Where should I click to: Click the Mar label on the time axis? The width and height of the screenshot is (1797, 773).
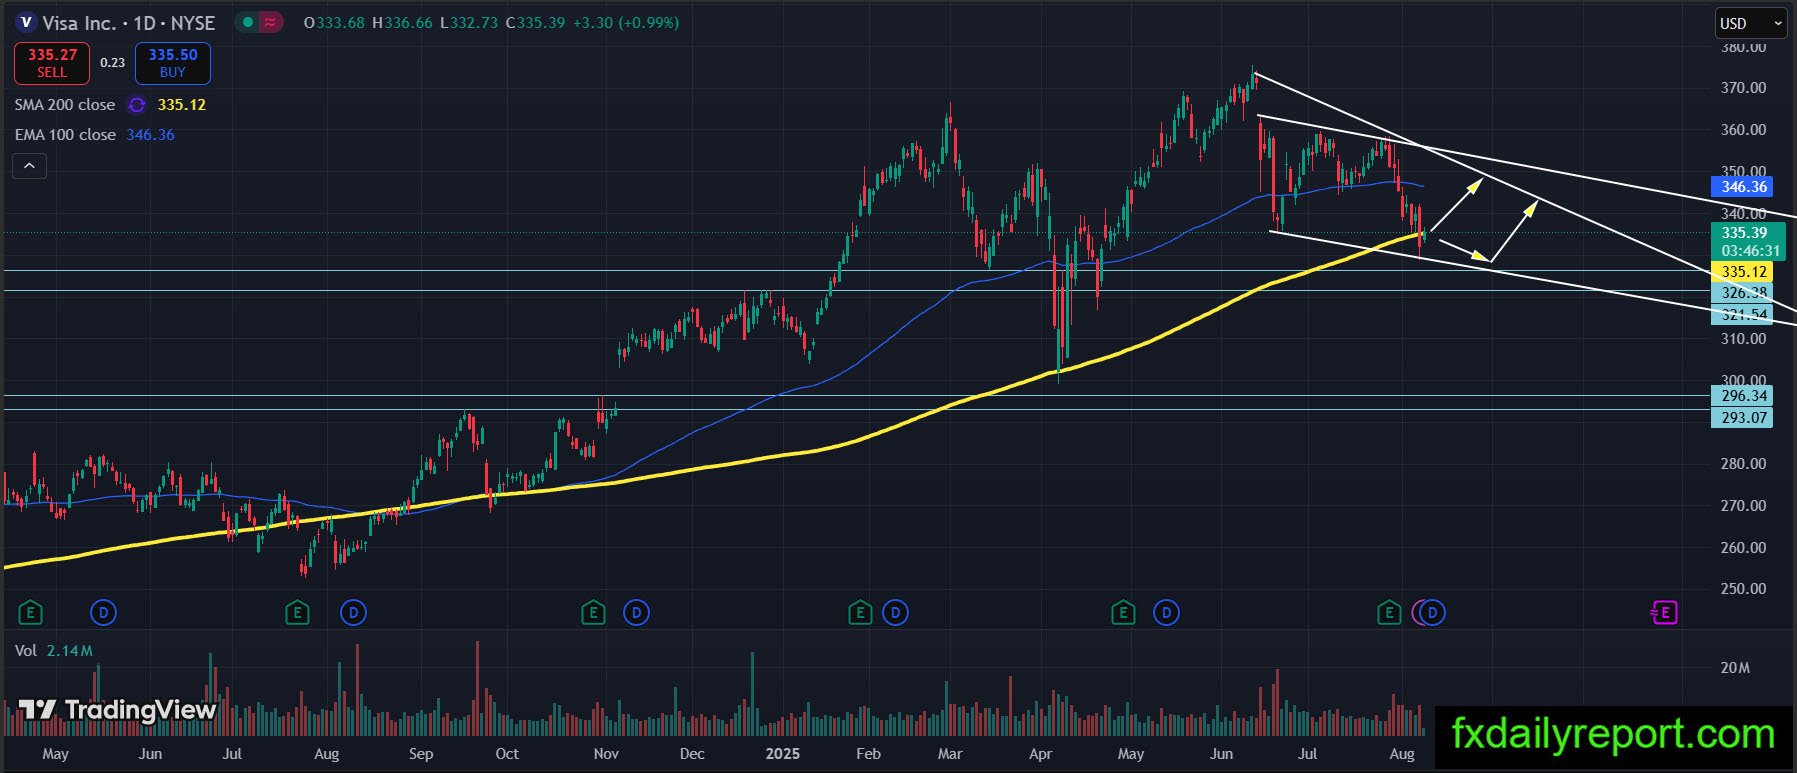(x=950, y=754)
